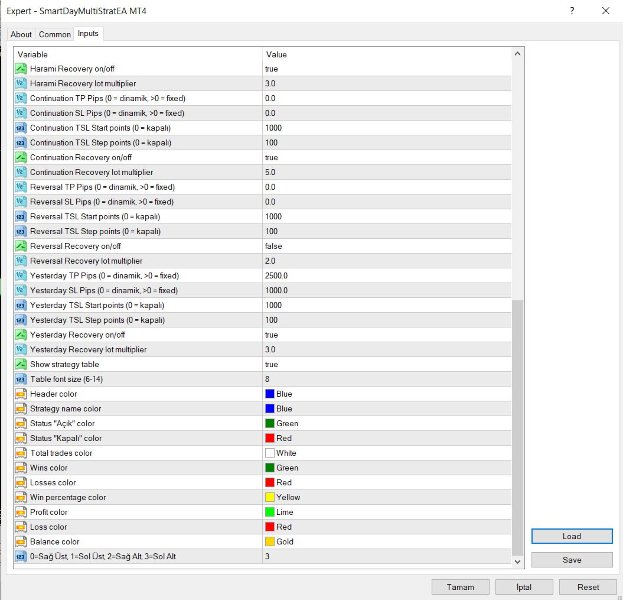Select the Inputs tab
Viewport: 623px width, 600px height.
pos(88,33)
